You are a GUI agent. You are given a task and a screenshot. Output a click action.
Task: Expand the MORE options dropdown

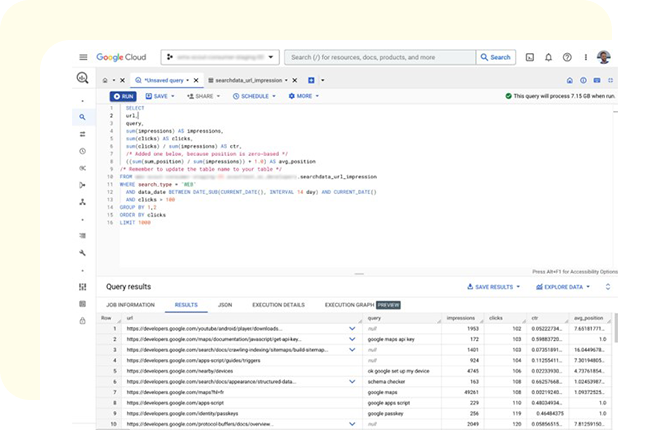pos(304,97)
